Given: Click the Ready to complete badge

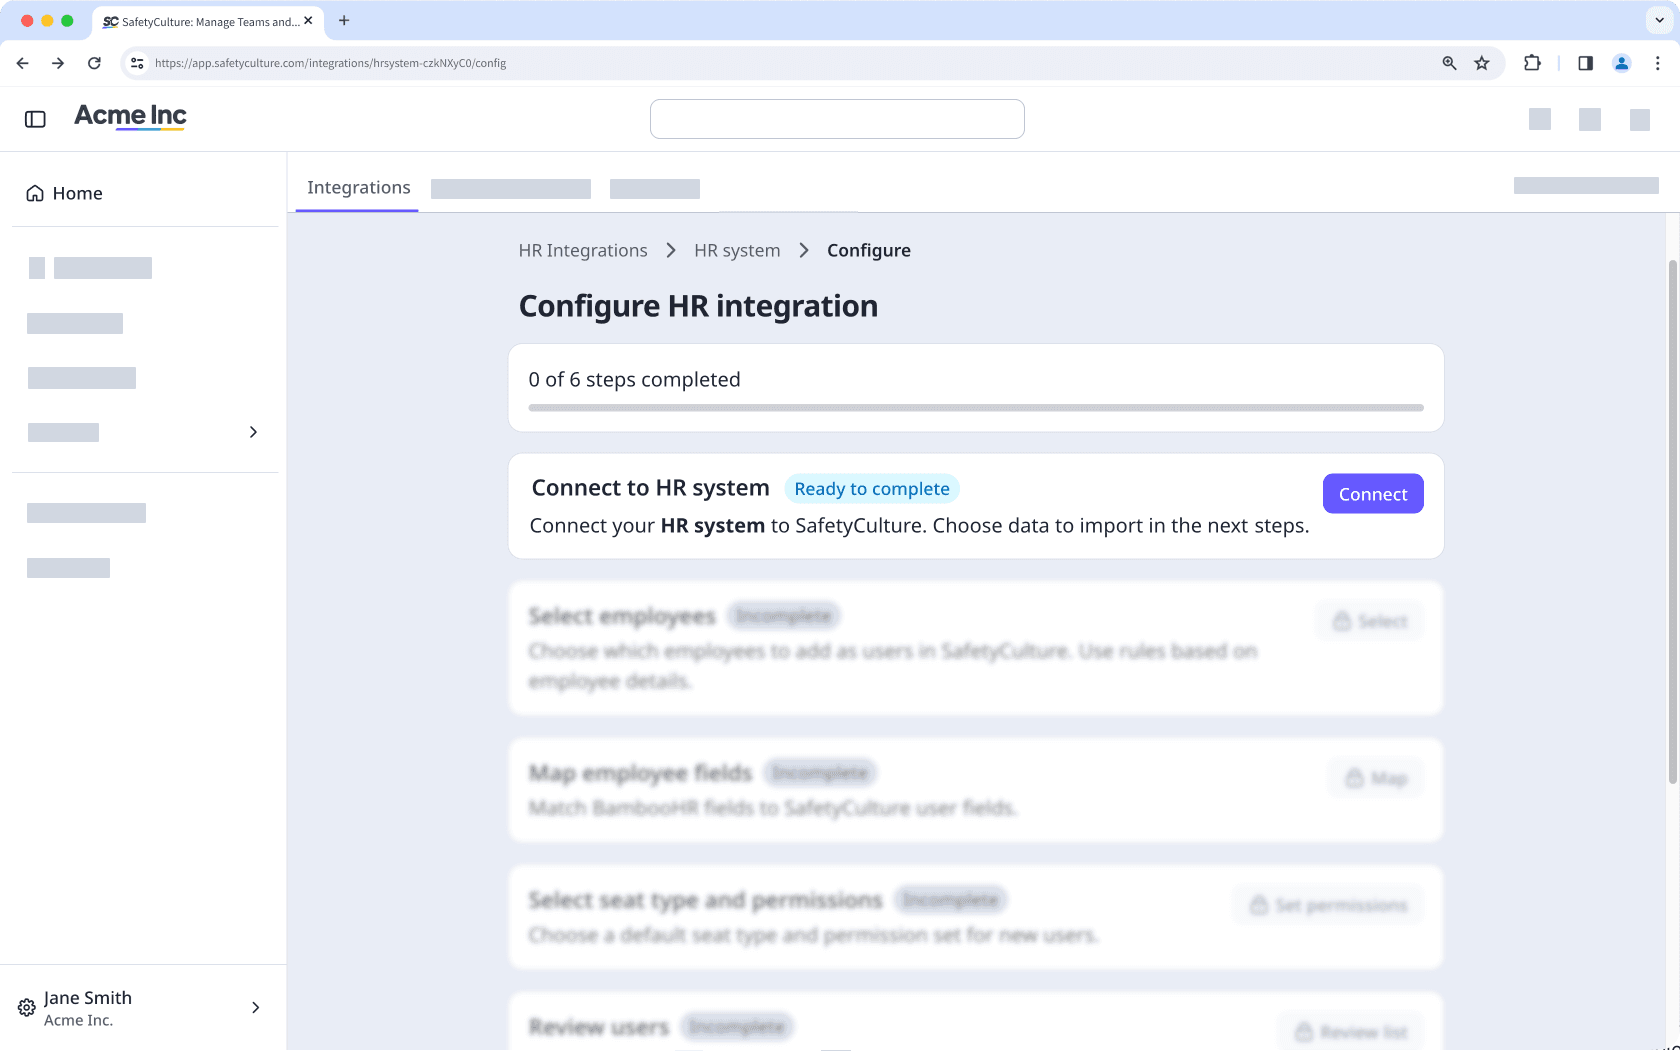Looking at the screenshot, I should [872, 489].
